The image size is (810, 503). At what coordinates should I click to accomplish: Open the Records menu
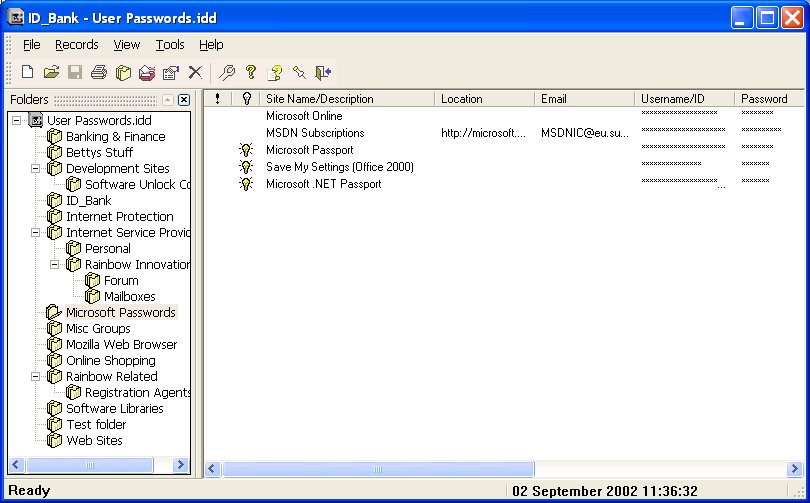[x=76, y=45]
